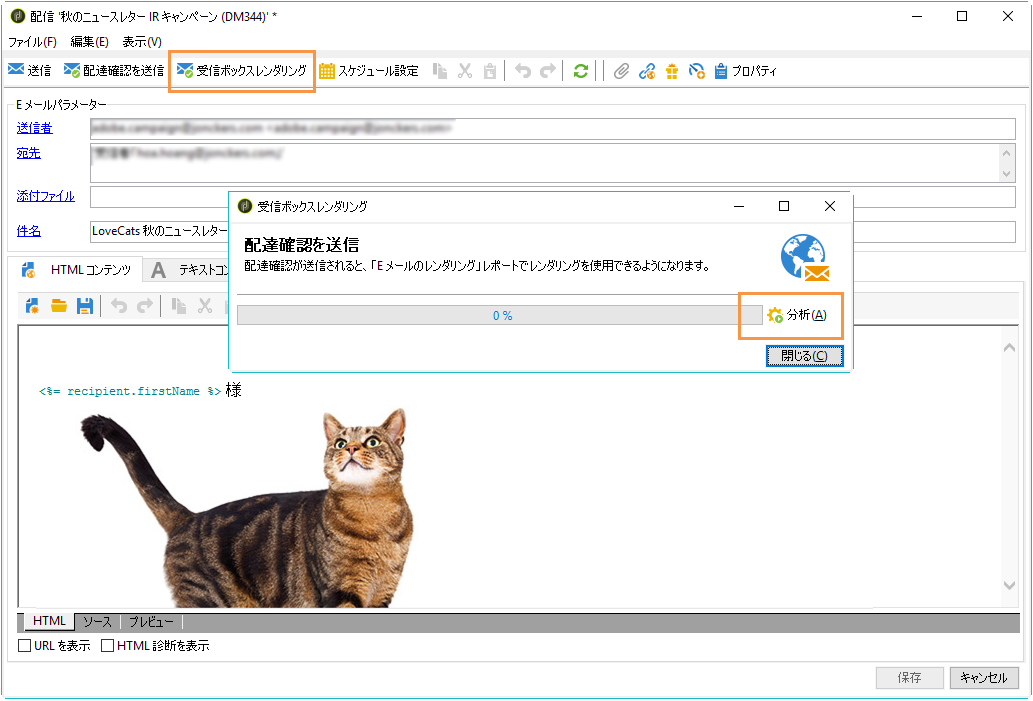Click the Redo arrow in editor toolbar
1033x701 pixels.
pyautogui.click(x=144, y=306)
